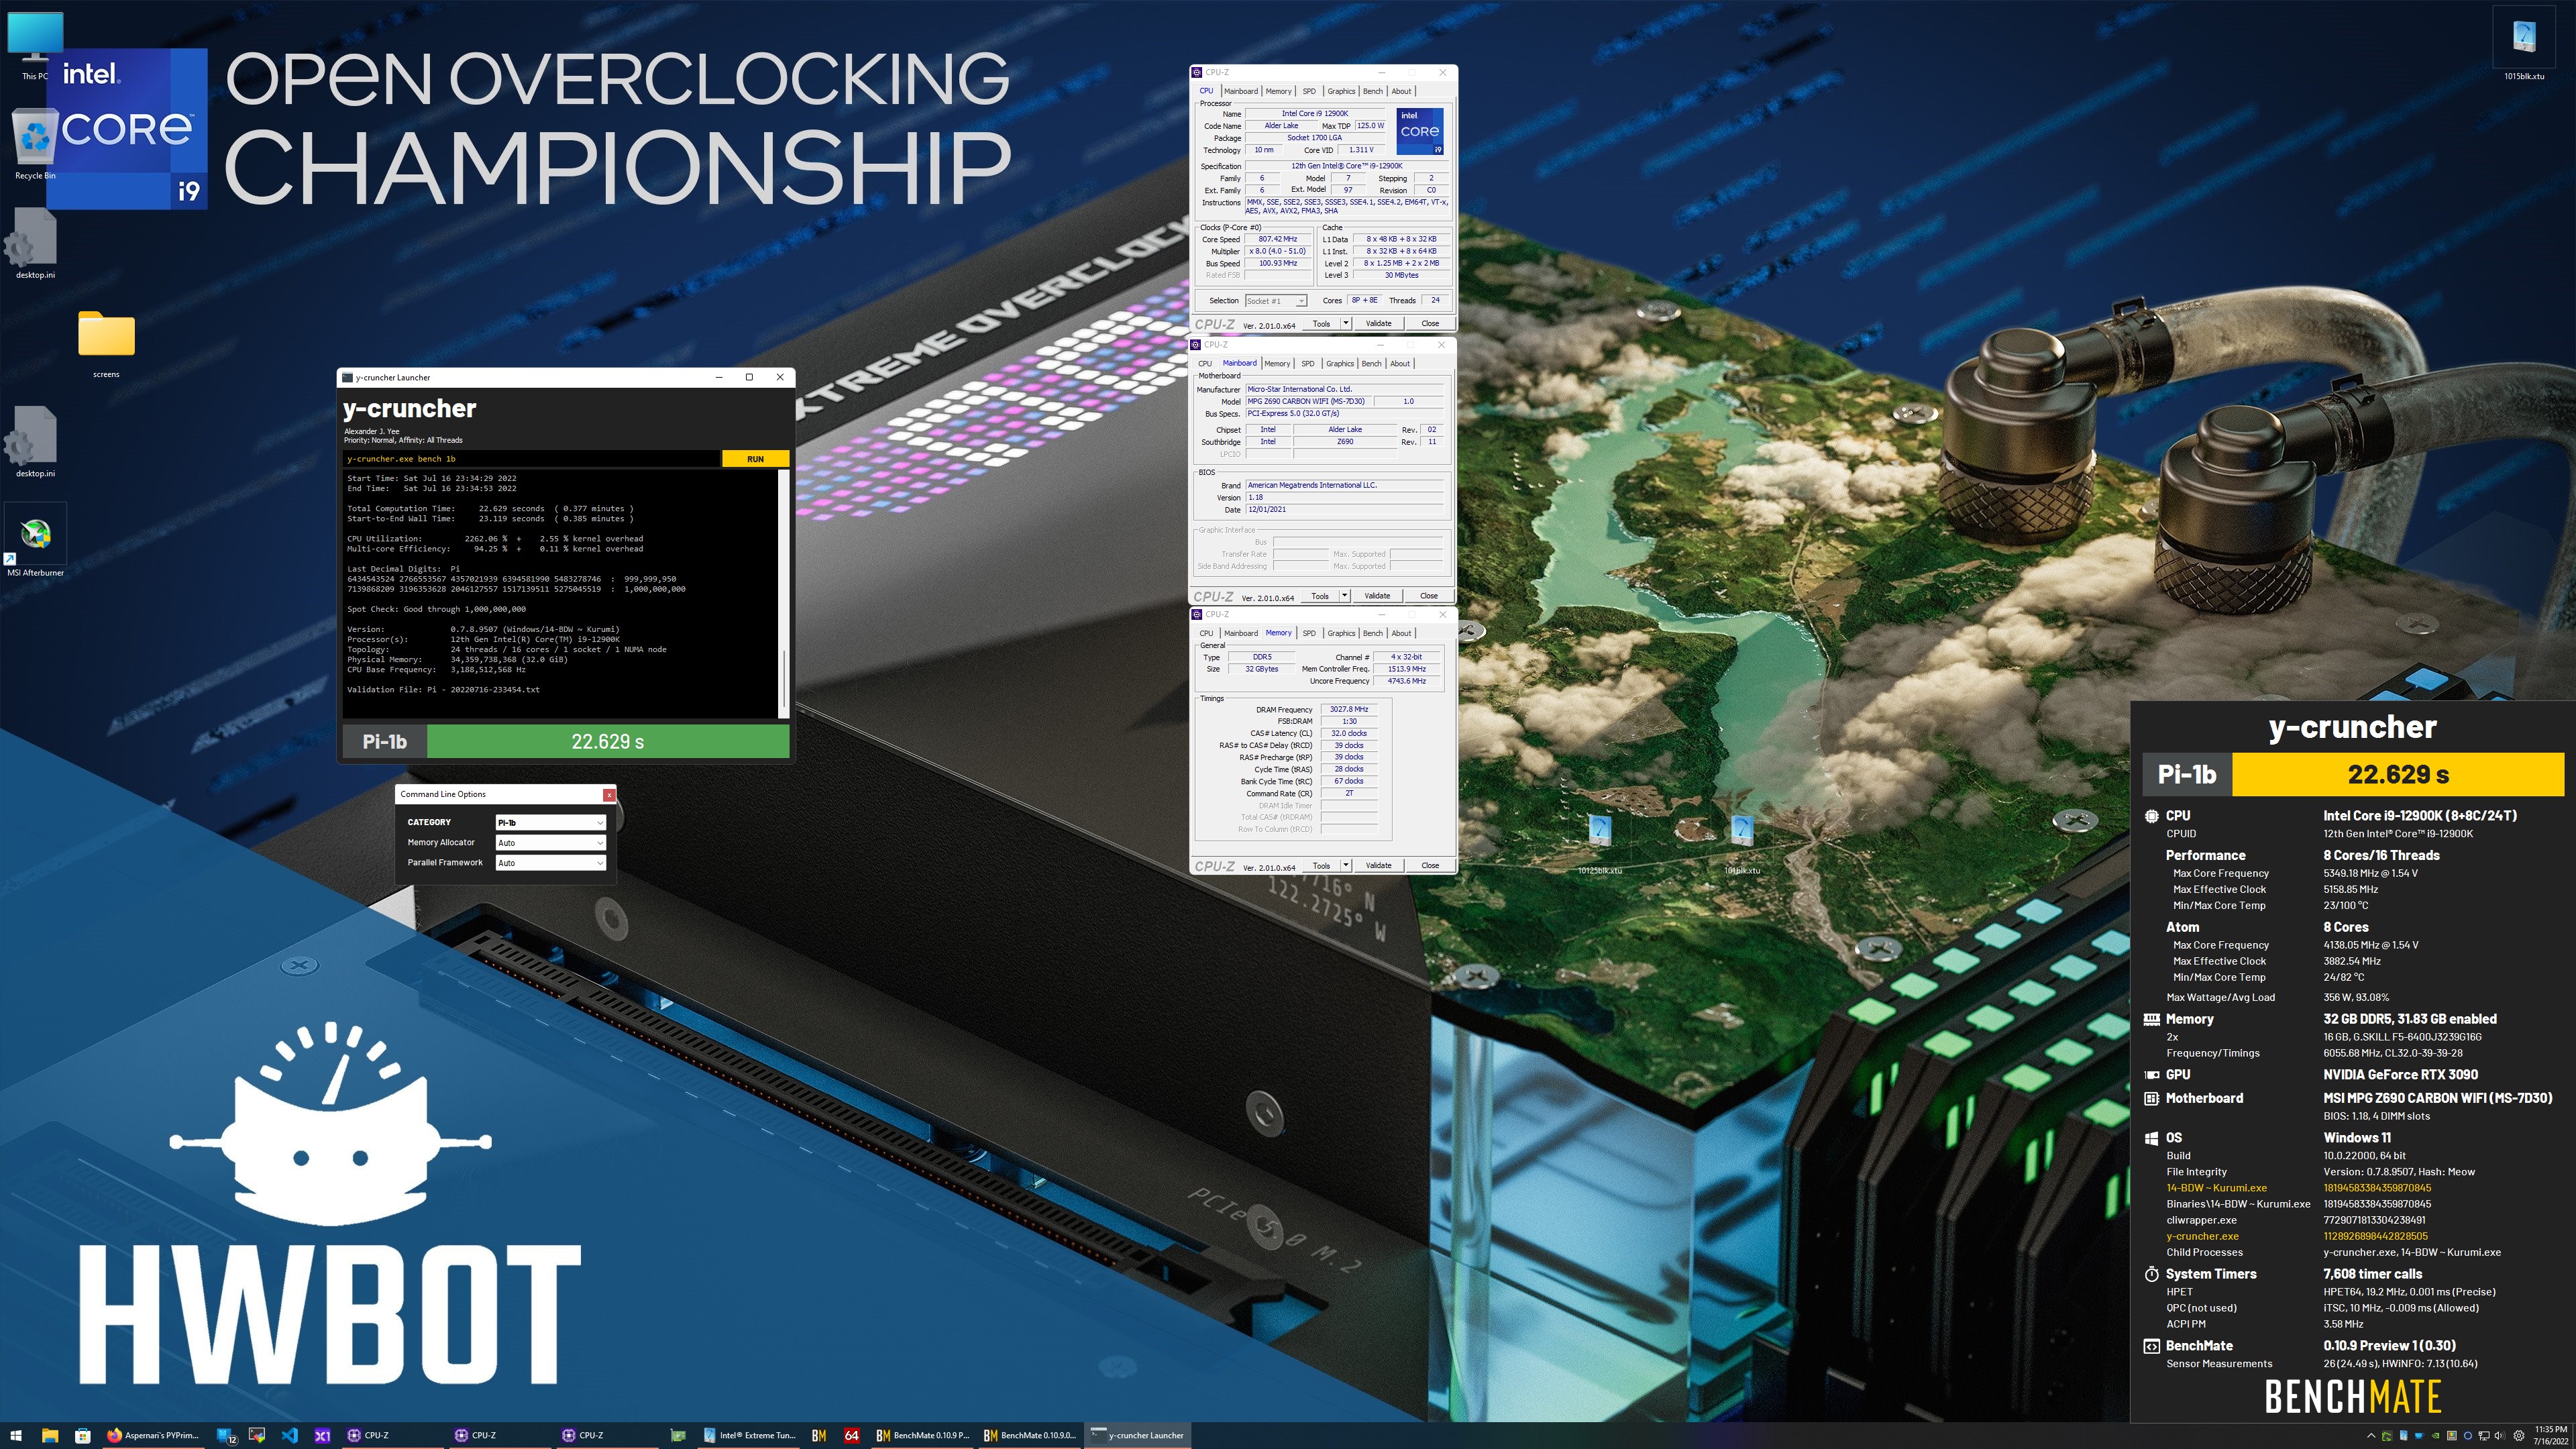
Task: Switch to BenchMate 0.10.9 P... taskbar window
Action: coord(923,1435)
